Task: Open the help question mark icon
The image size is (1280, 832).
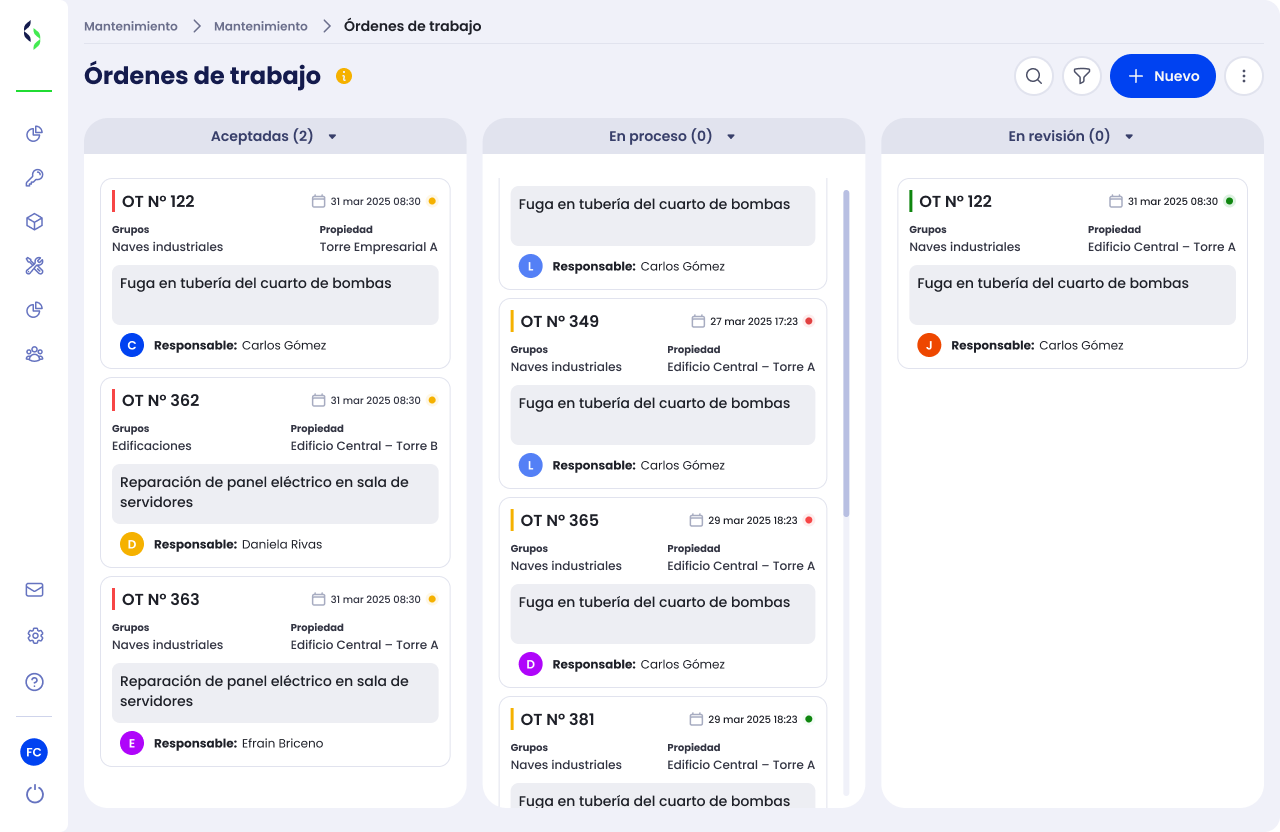Action: 34,682
